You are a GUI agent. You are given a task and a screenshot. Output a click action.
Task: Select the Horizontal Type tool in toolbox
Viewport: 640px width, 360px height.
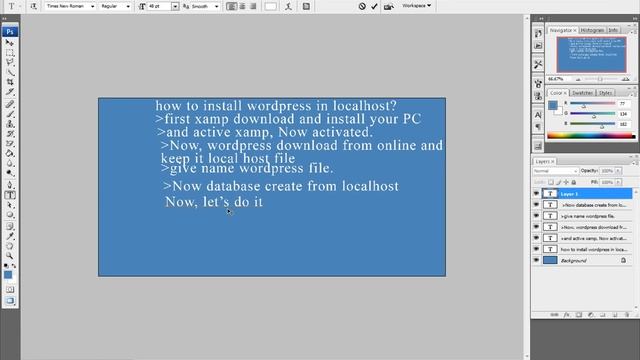pos(10,195)
